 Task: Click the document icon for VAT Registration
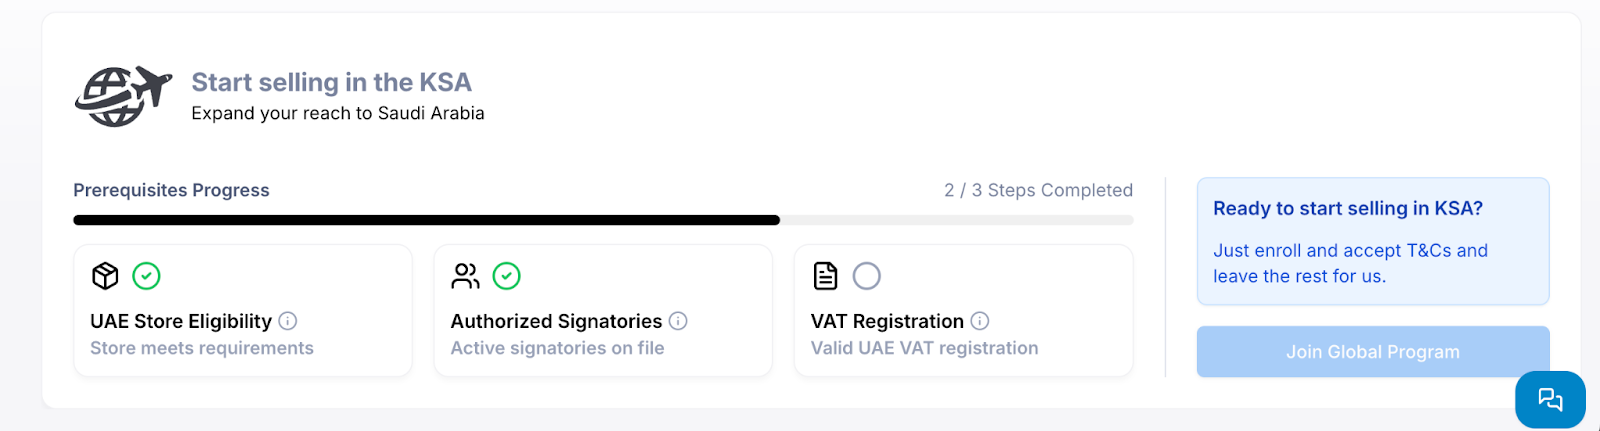(825, 276)
